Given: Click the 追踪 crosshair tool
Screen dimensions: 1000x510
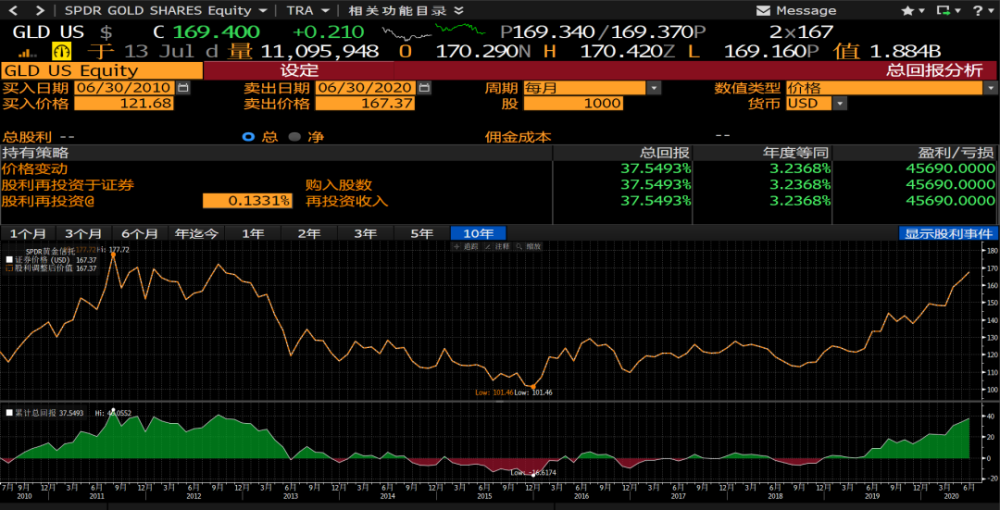Looking at the screenshot, I should point(466,246).
